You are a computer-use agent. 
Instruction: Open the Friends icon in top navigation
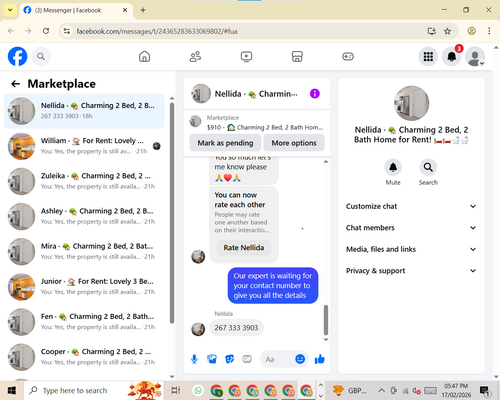(195, 57)
